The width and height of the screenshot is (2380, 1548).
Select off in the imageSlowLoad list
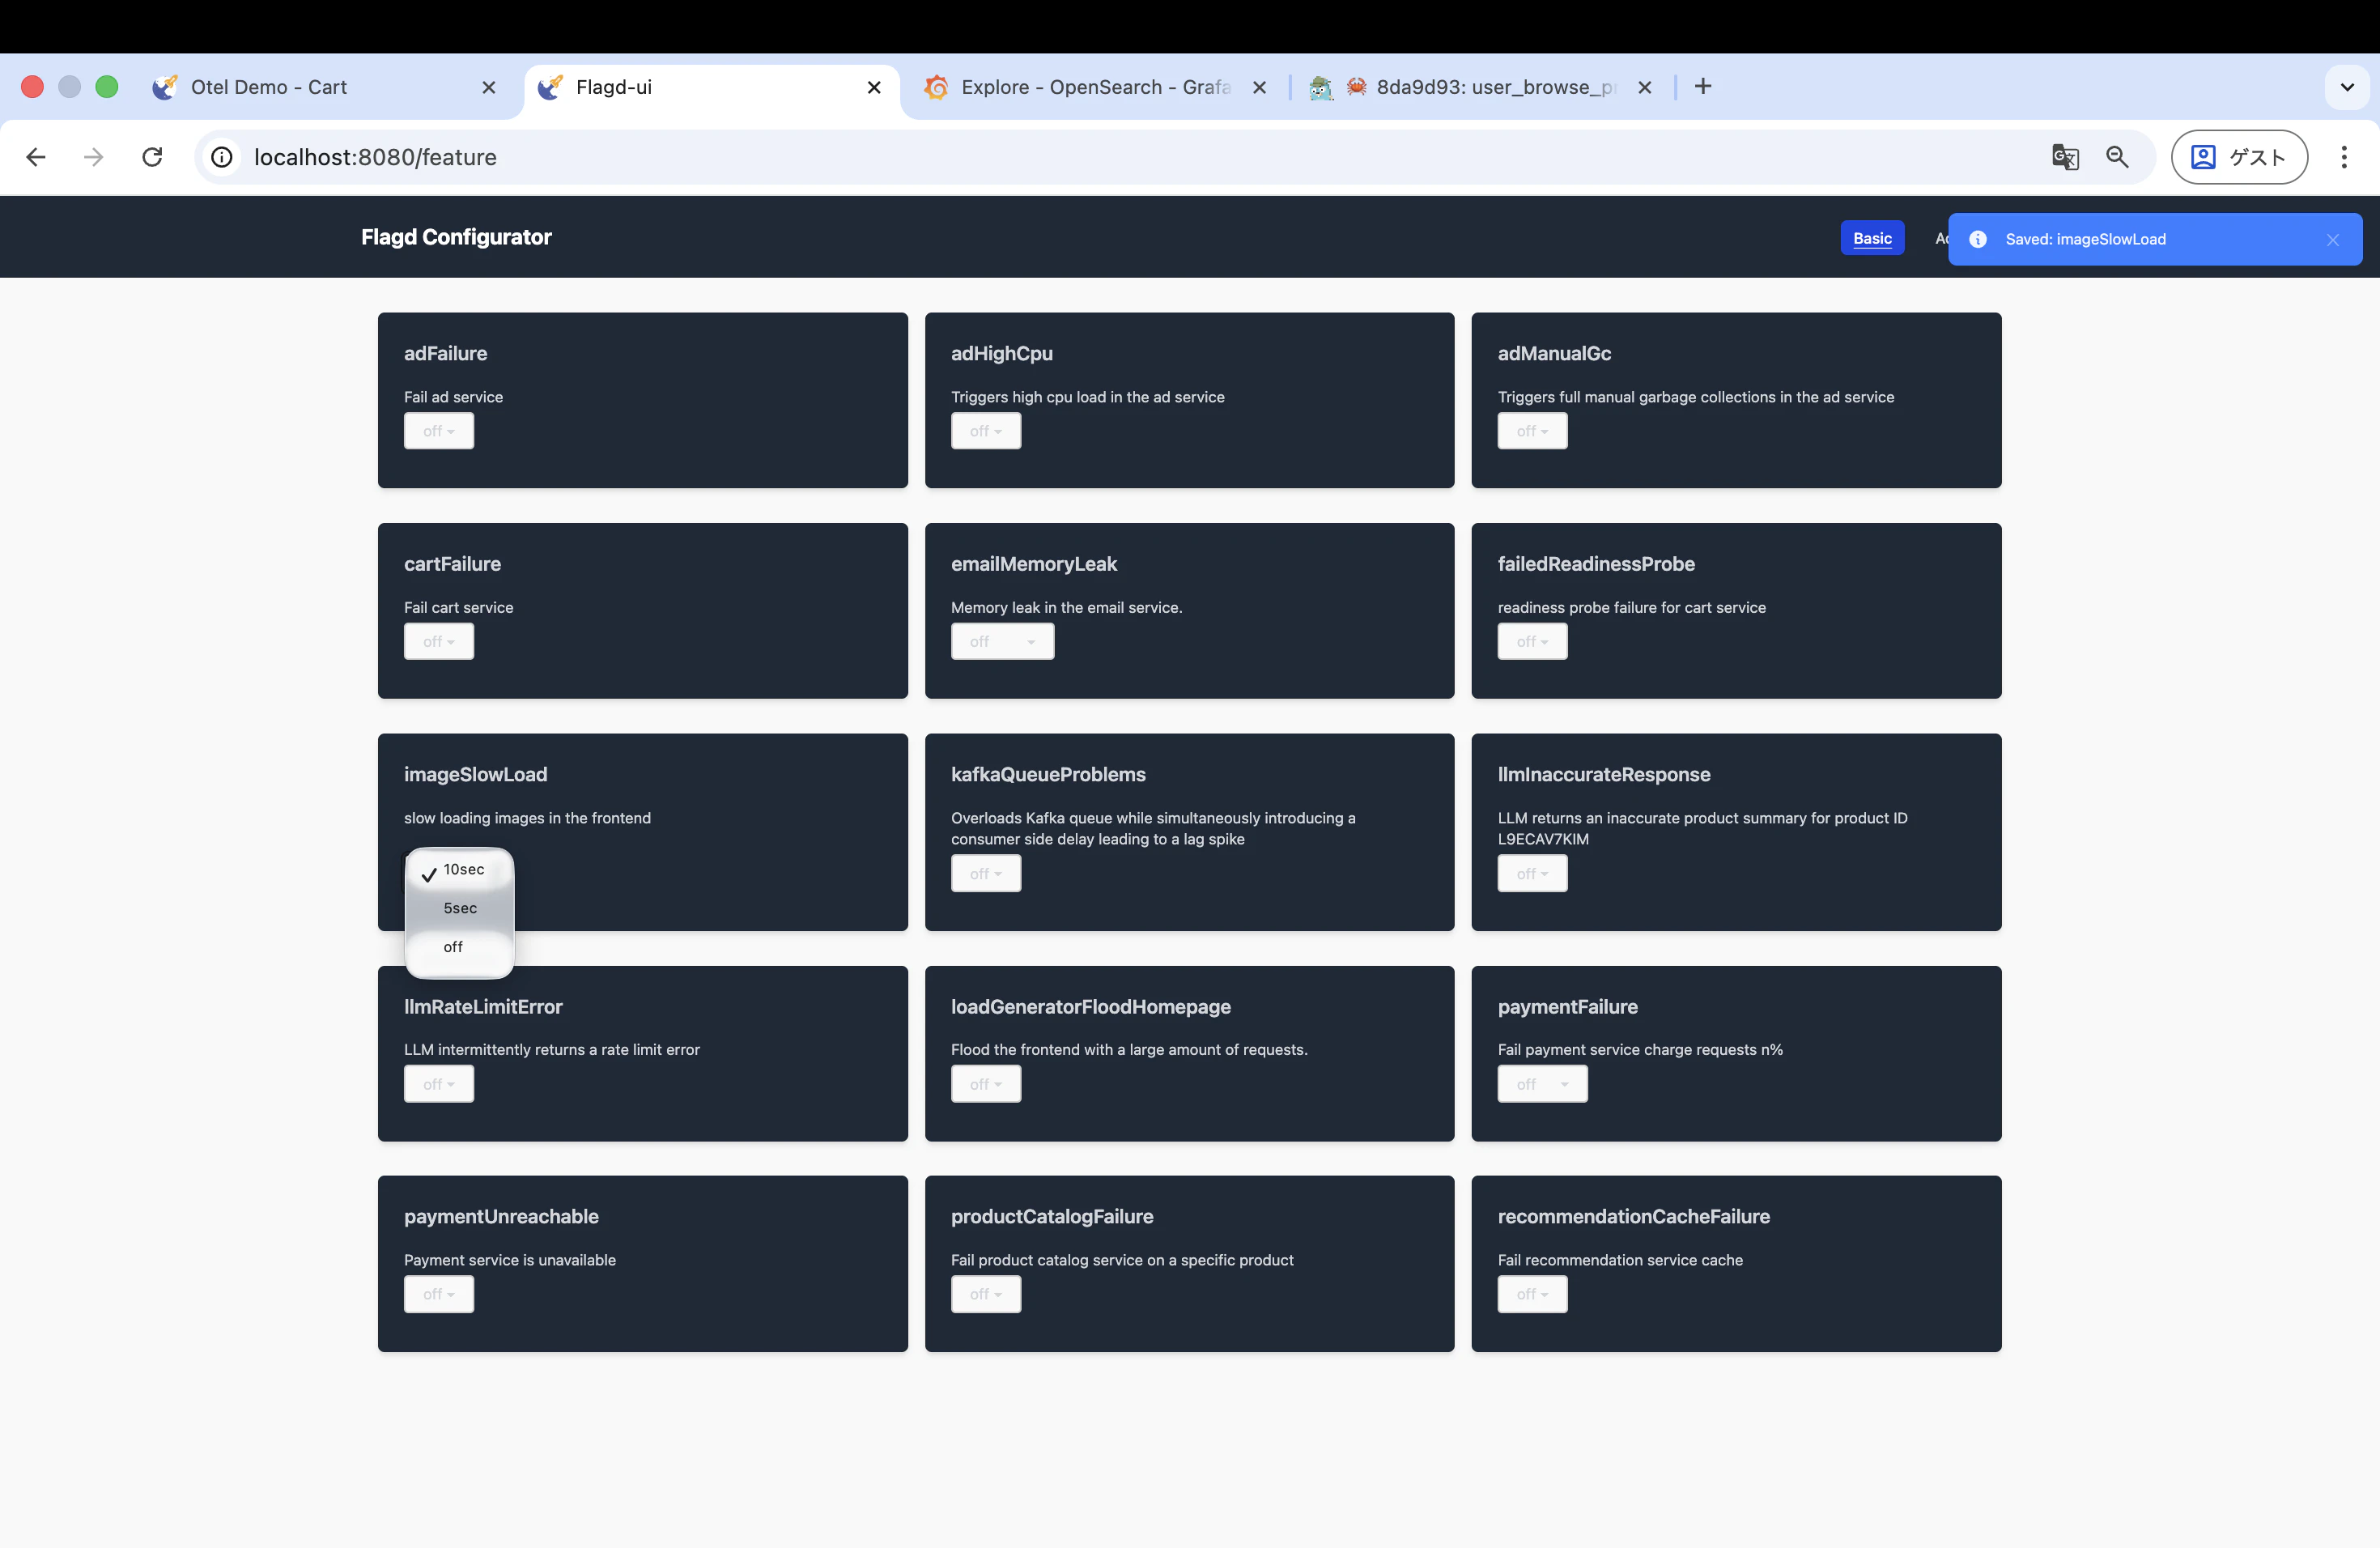[x=453, y=947]
